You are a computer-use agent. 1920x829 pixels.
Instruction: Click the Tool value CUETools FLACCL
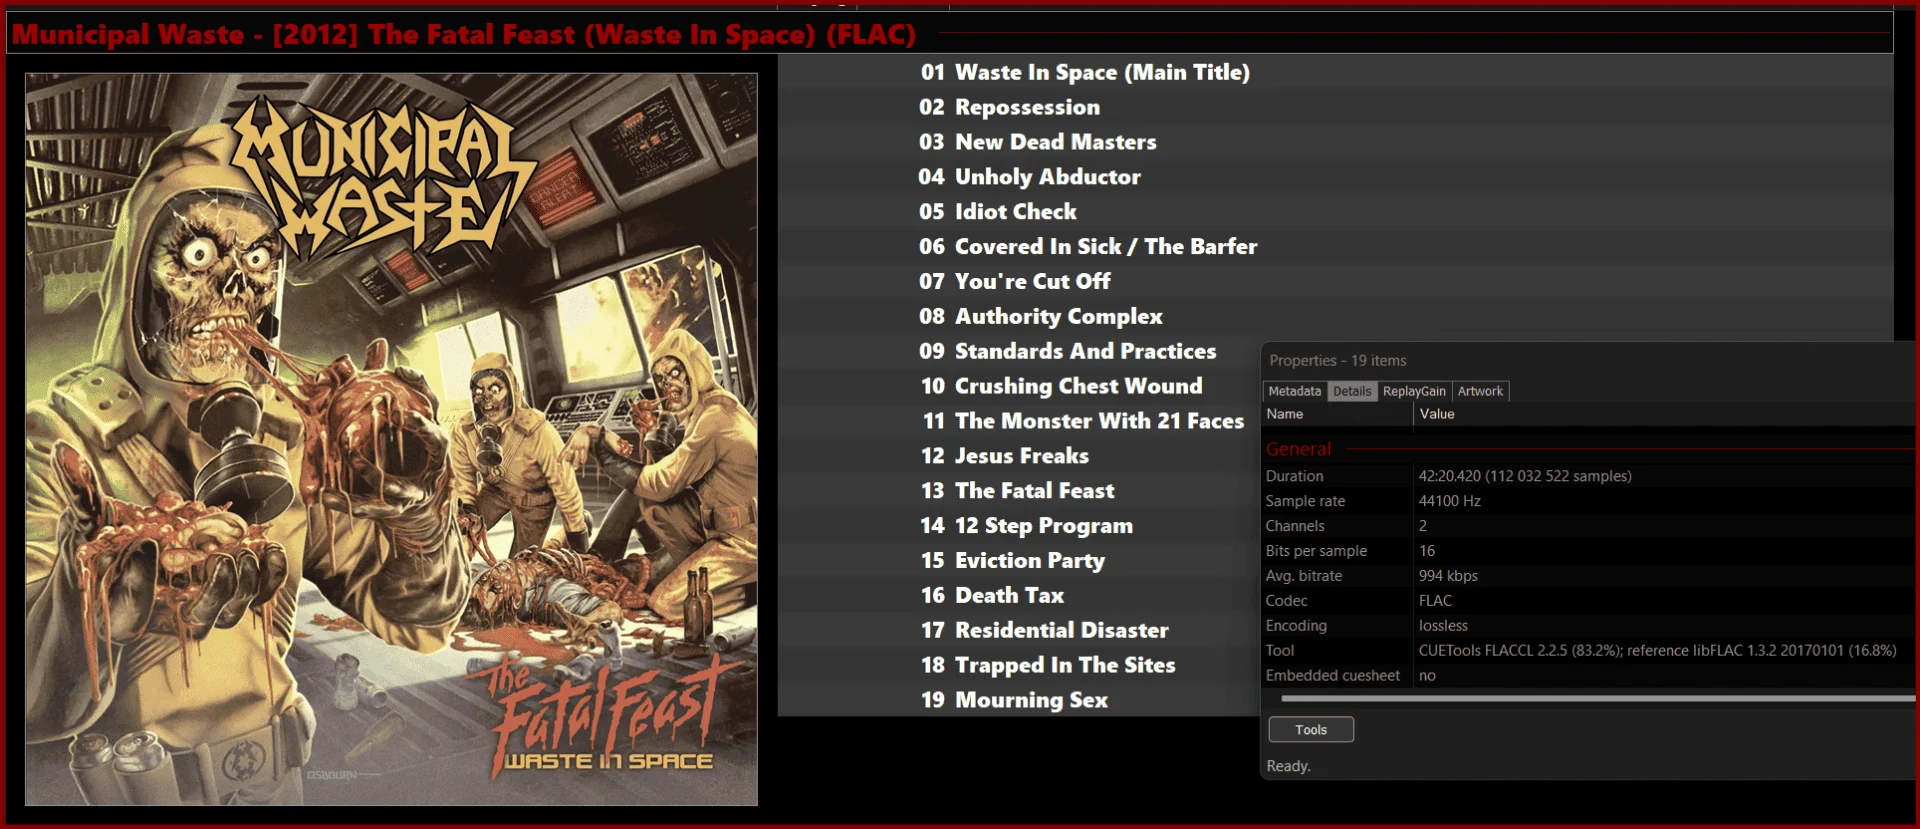click(1657, 651)
